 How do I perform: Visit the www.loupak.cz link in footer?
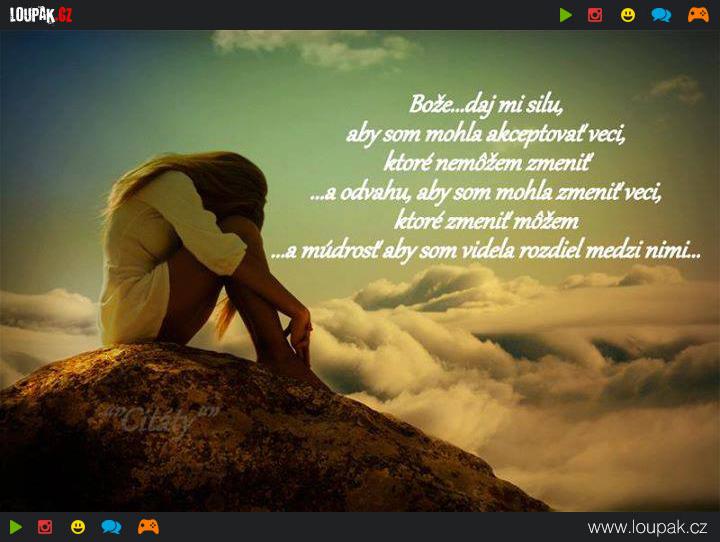point(647,527)
